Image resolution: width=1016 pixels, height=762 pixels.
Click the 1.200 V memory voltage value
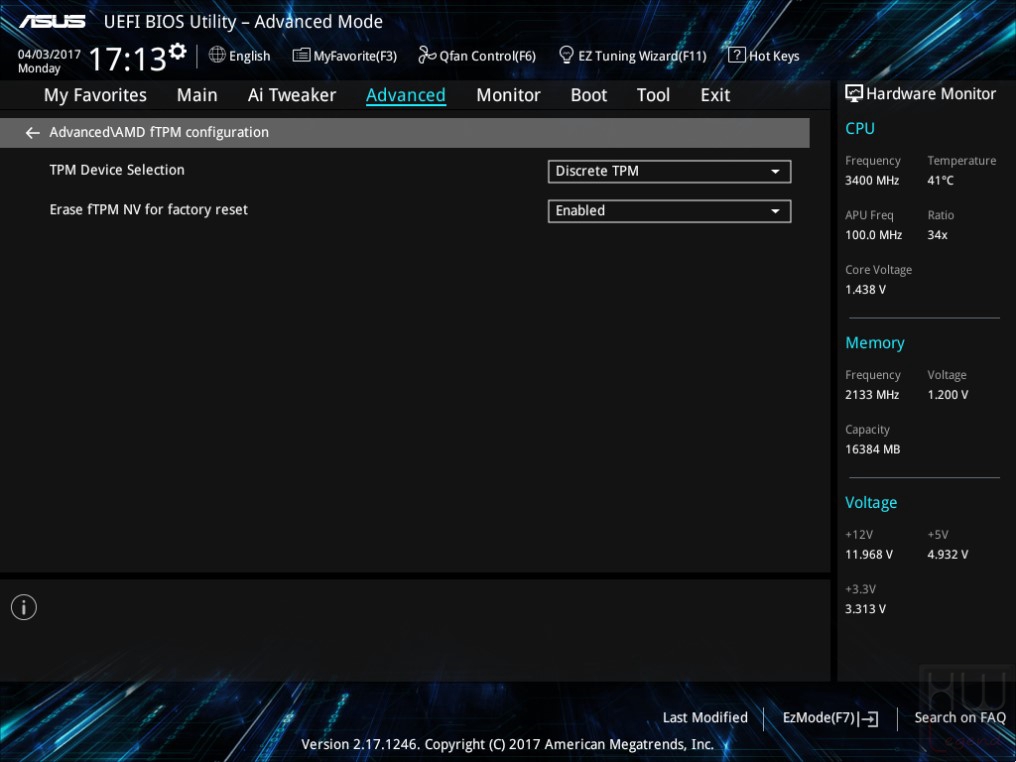[x=948, y=395]
